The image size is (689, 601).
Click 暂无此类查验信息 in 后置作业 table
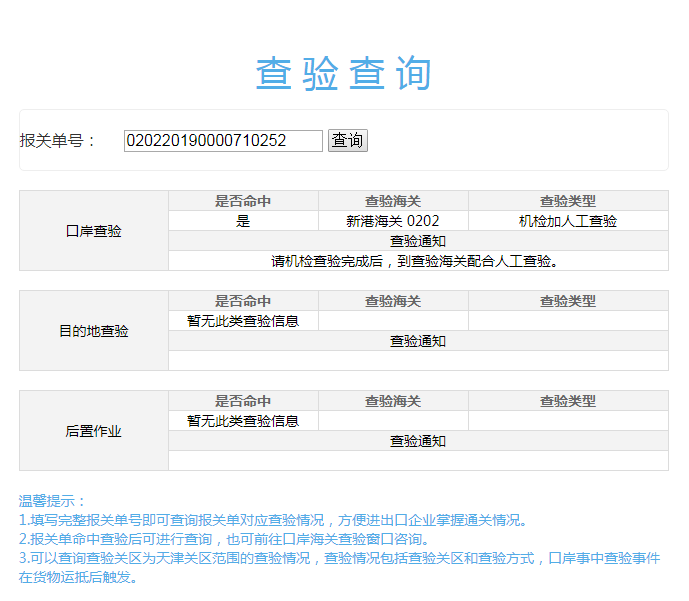(243, 421)
